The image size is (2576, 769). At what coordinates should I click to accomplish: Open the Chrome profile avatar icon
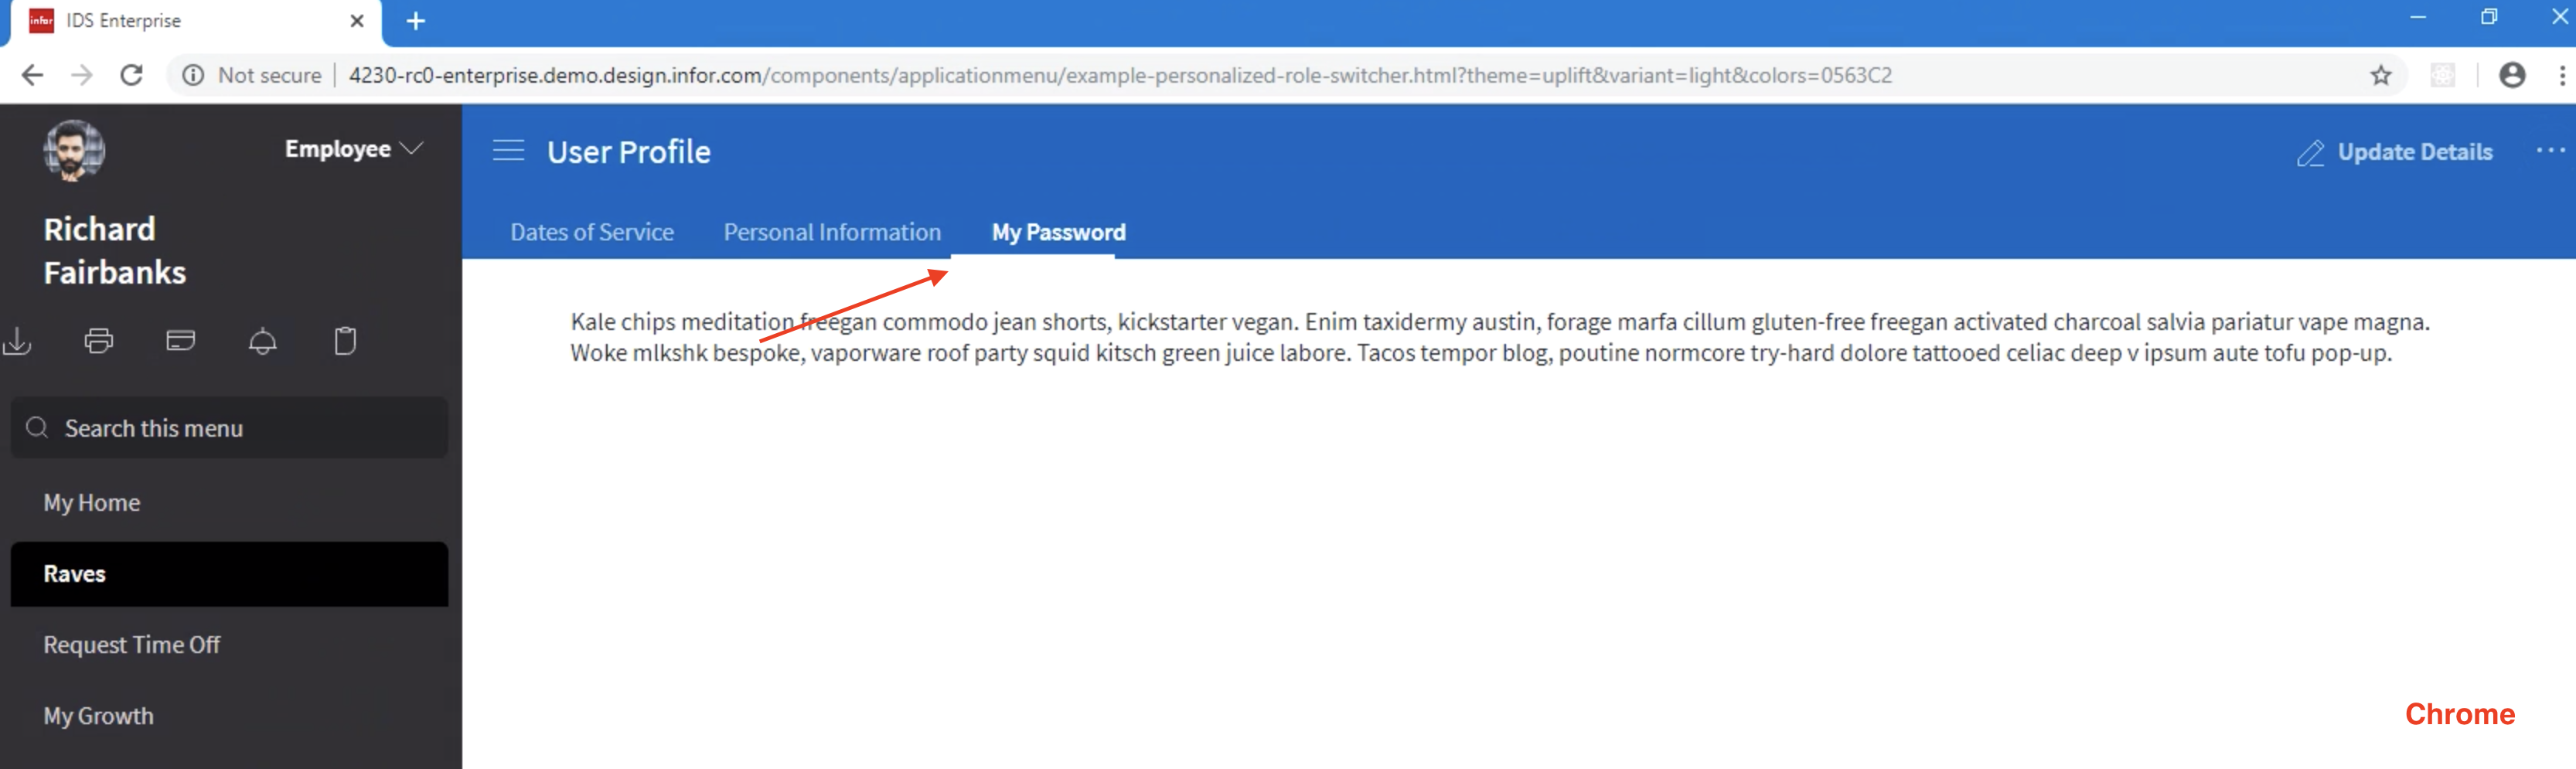(x=2512, y=75)
